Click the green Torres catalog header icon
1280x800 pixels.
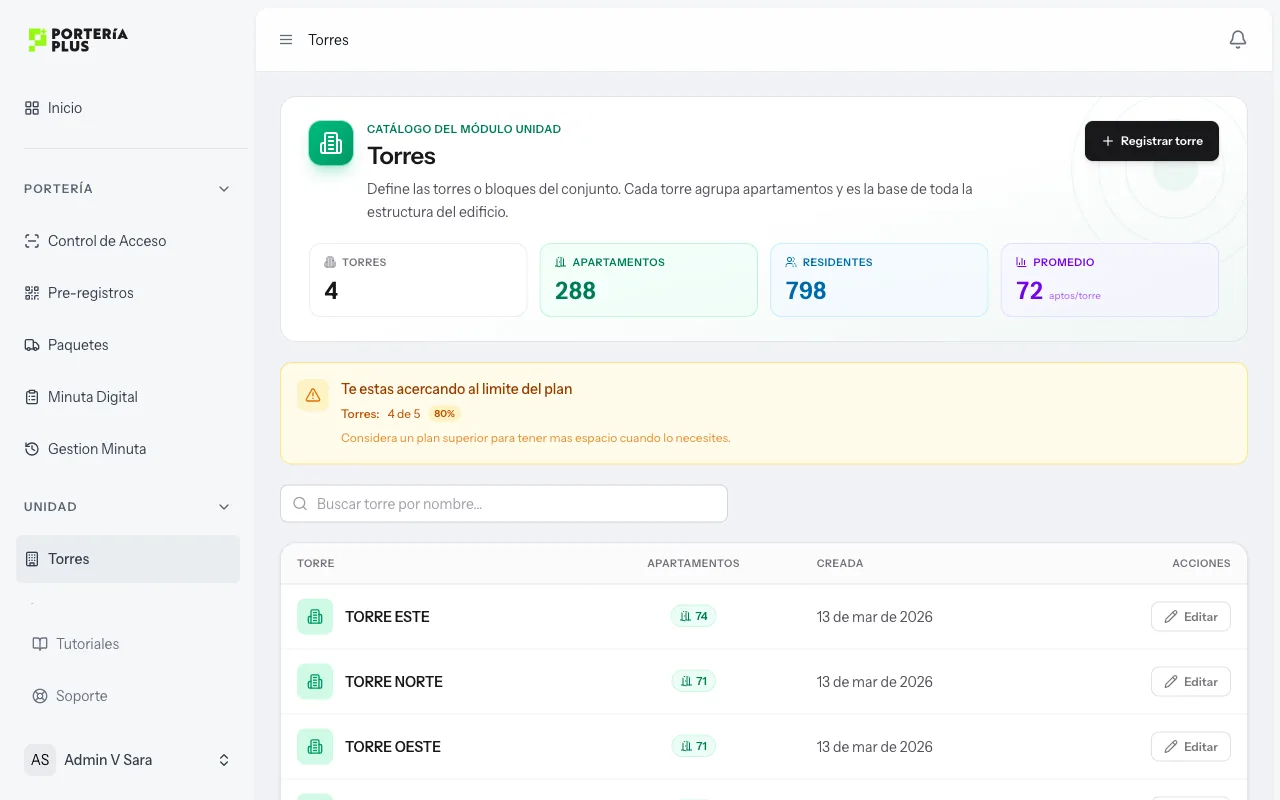pyautogui.click(x=331, y=143)
